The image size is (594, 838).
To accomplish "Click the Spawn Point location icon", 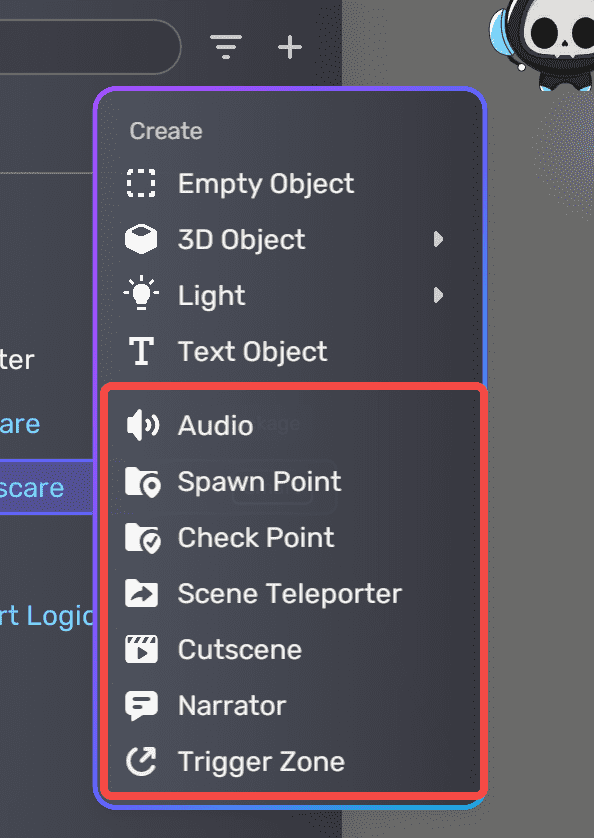I will pos(143,481).
